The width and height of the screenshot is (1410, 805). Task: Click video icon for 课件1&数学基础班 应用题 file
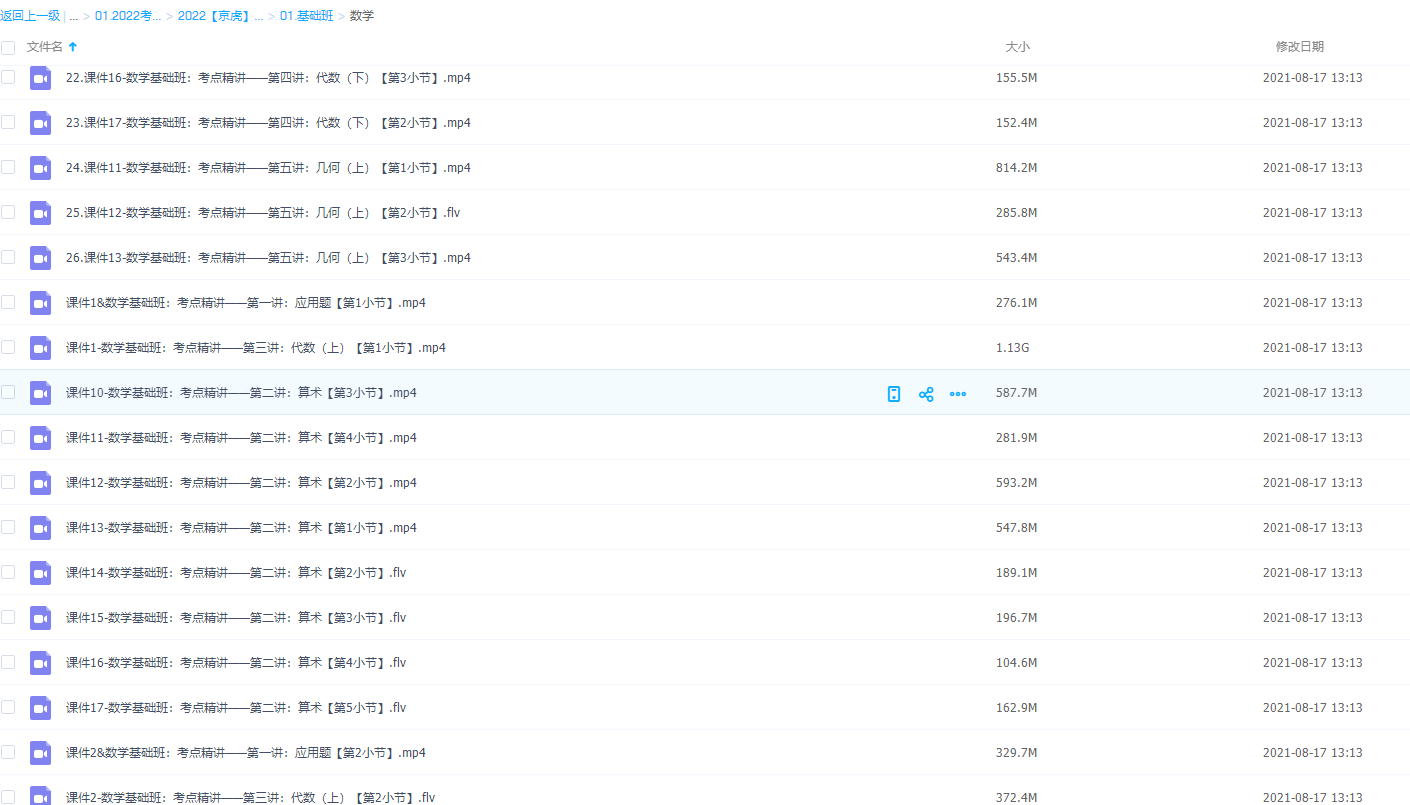point(40,303)
